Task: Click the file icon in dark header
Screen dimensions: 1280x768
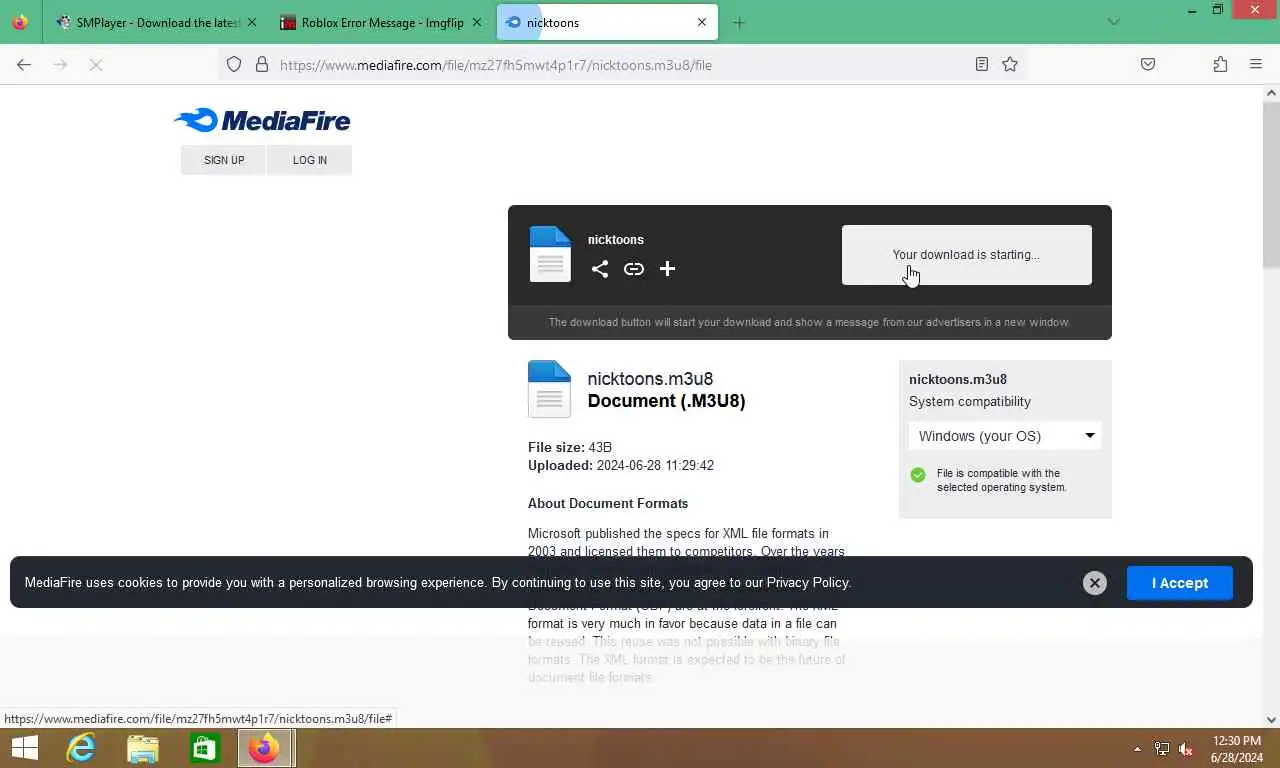Action: [x=550, y=254]
